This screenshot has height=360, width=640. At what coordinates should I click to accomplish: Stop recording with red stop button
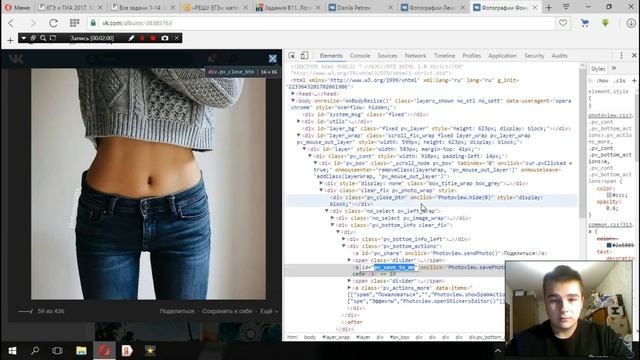(x=153, y=38)
